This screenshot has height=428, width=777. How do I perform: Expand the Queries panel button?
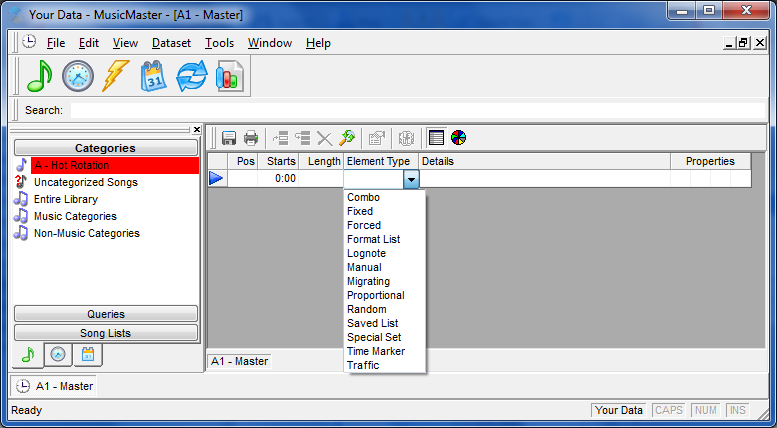106,314
